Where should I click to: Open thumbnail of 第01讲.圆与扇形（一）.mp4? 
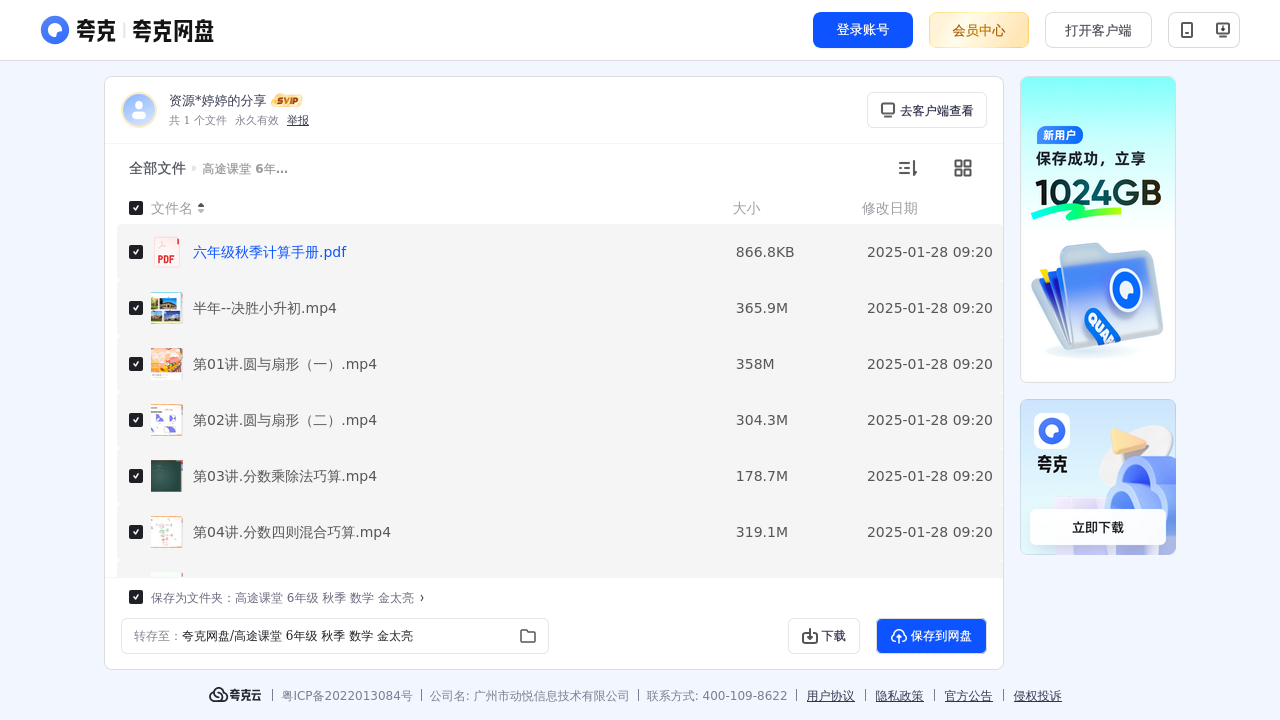(166, 364)
